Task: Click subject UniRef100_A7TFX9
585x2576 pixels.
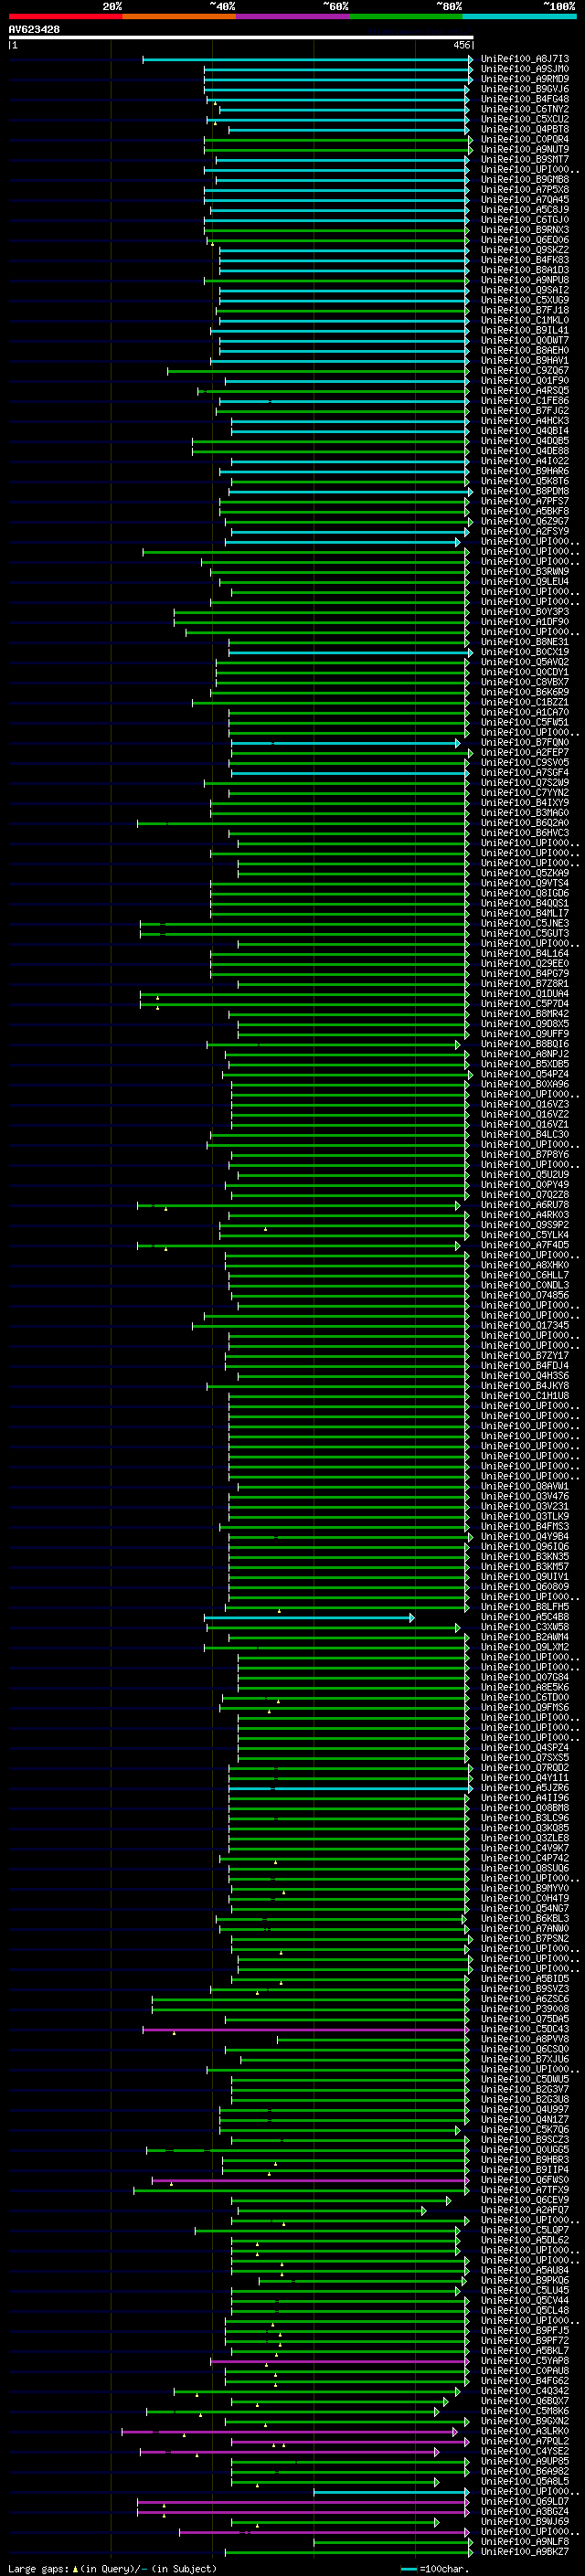Action: (525, 2189)
